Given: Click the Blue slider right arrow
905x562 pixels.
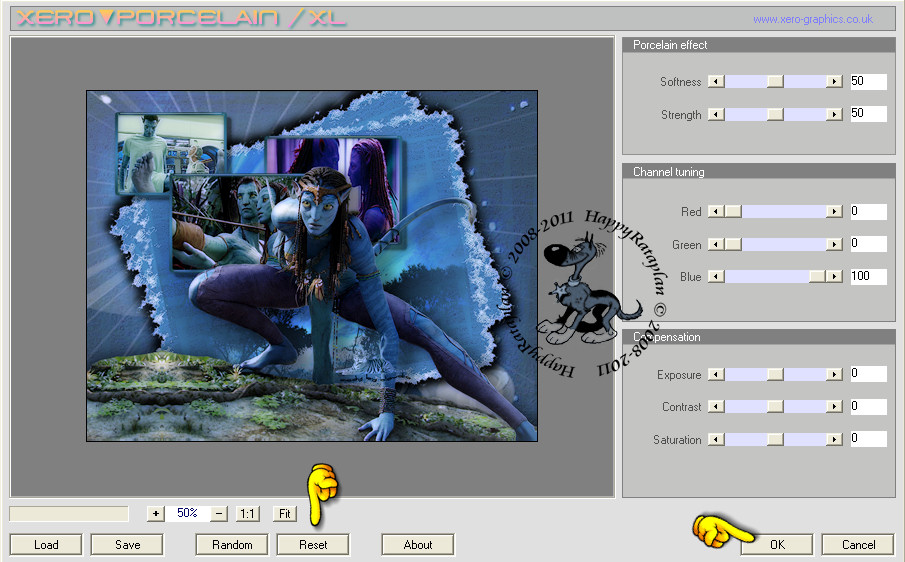Looking at the screenshot, I should pyautogui.click(x=834, y=276).
